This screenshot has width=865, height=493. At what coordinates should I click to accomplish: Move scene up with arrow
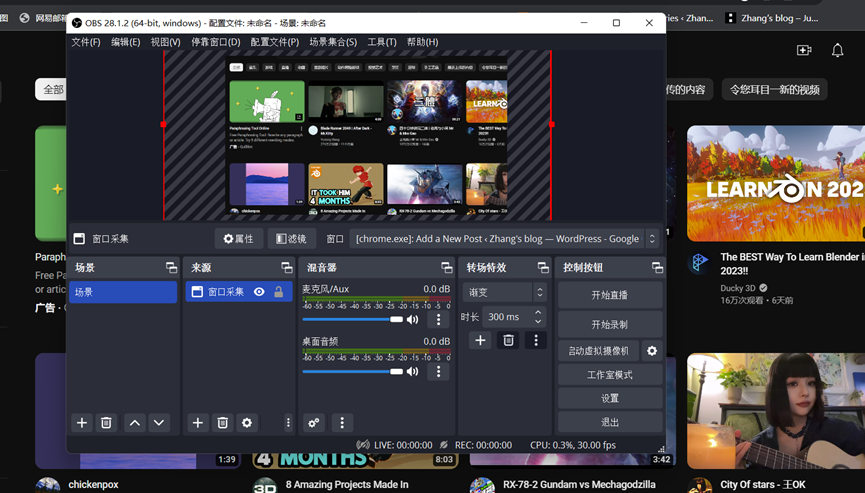[x=135, y=423]
